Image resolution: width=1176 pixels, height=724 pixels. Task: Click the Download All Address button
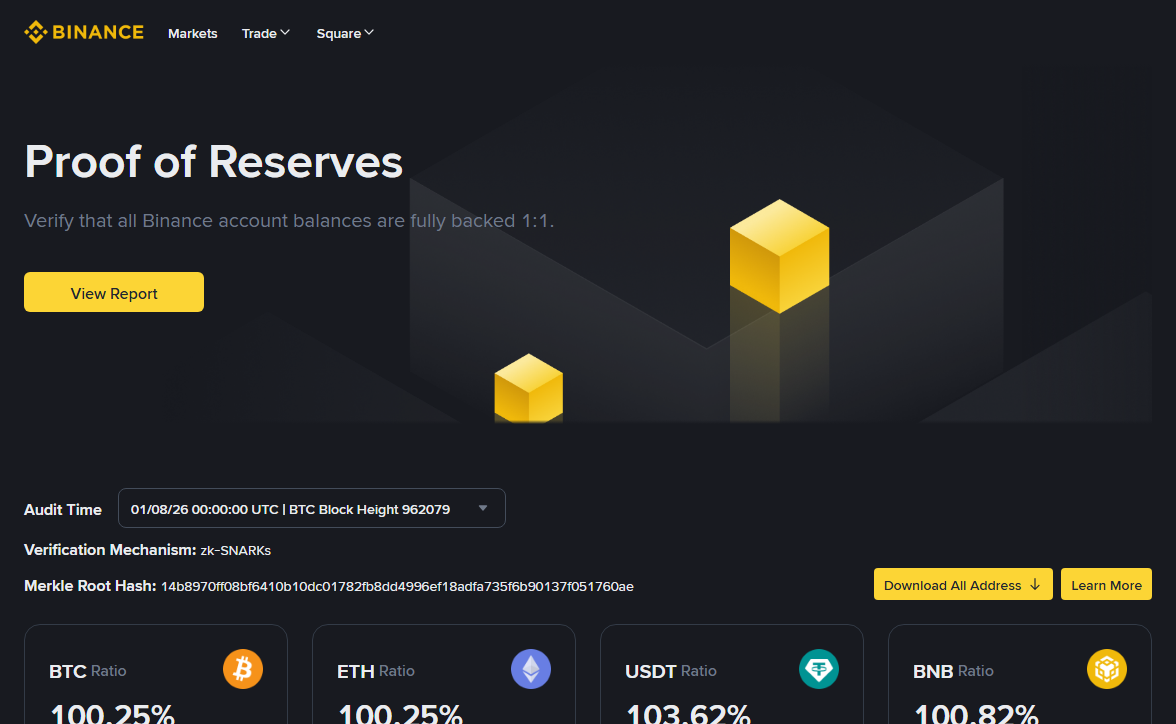click(x=963, y=584)
